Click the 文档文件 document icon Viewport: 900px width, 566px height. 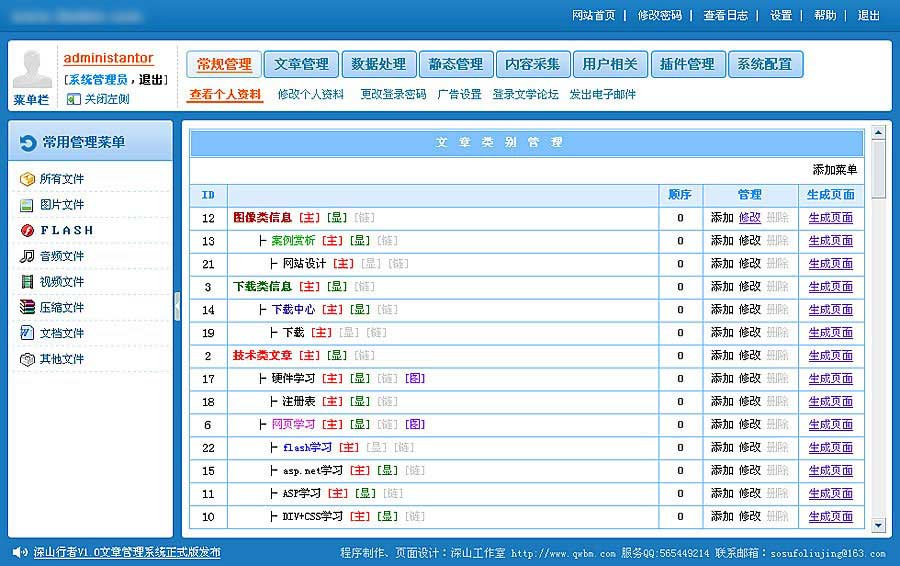27,333
